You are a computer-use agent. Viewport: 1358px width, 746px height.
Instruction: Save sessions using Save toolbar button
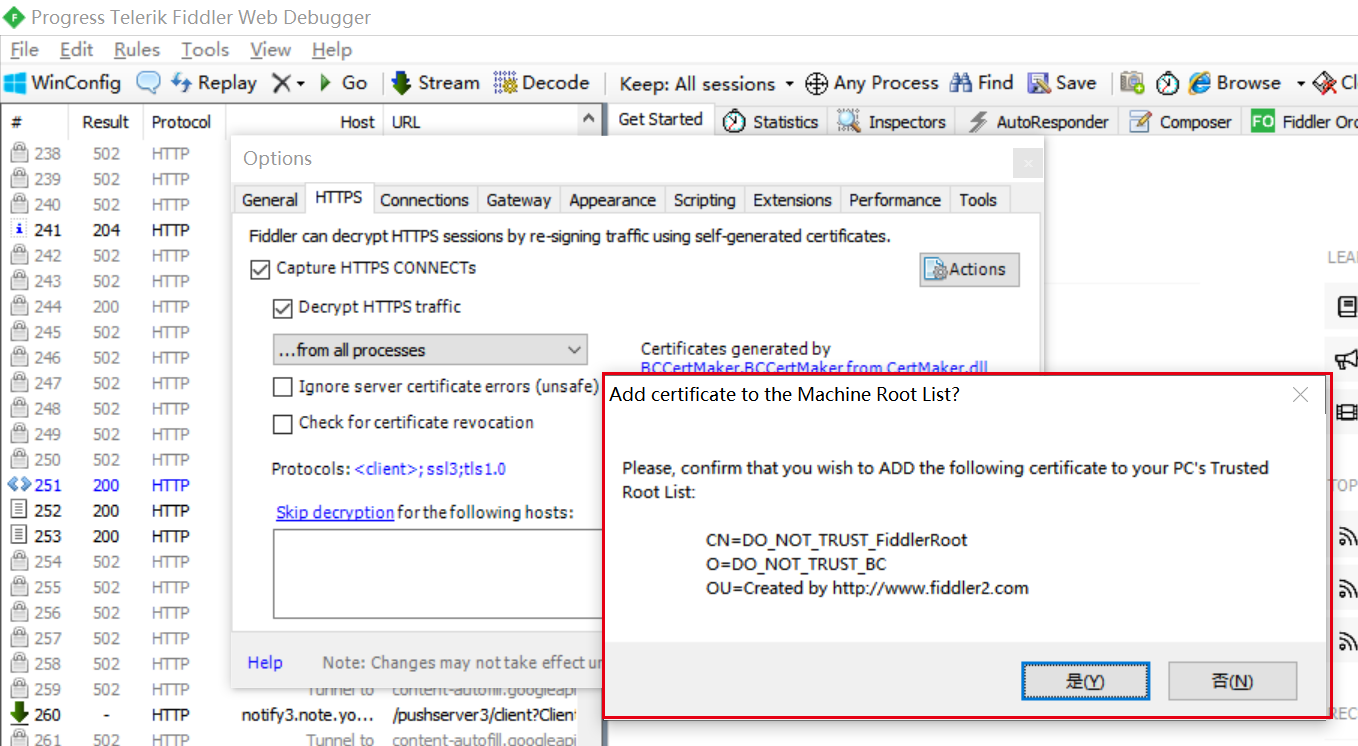click(1062, 83)
